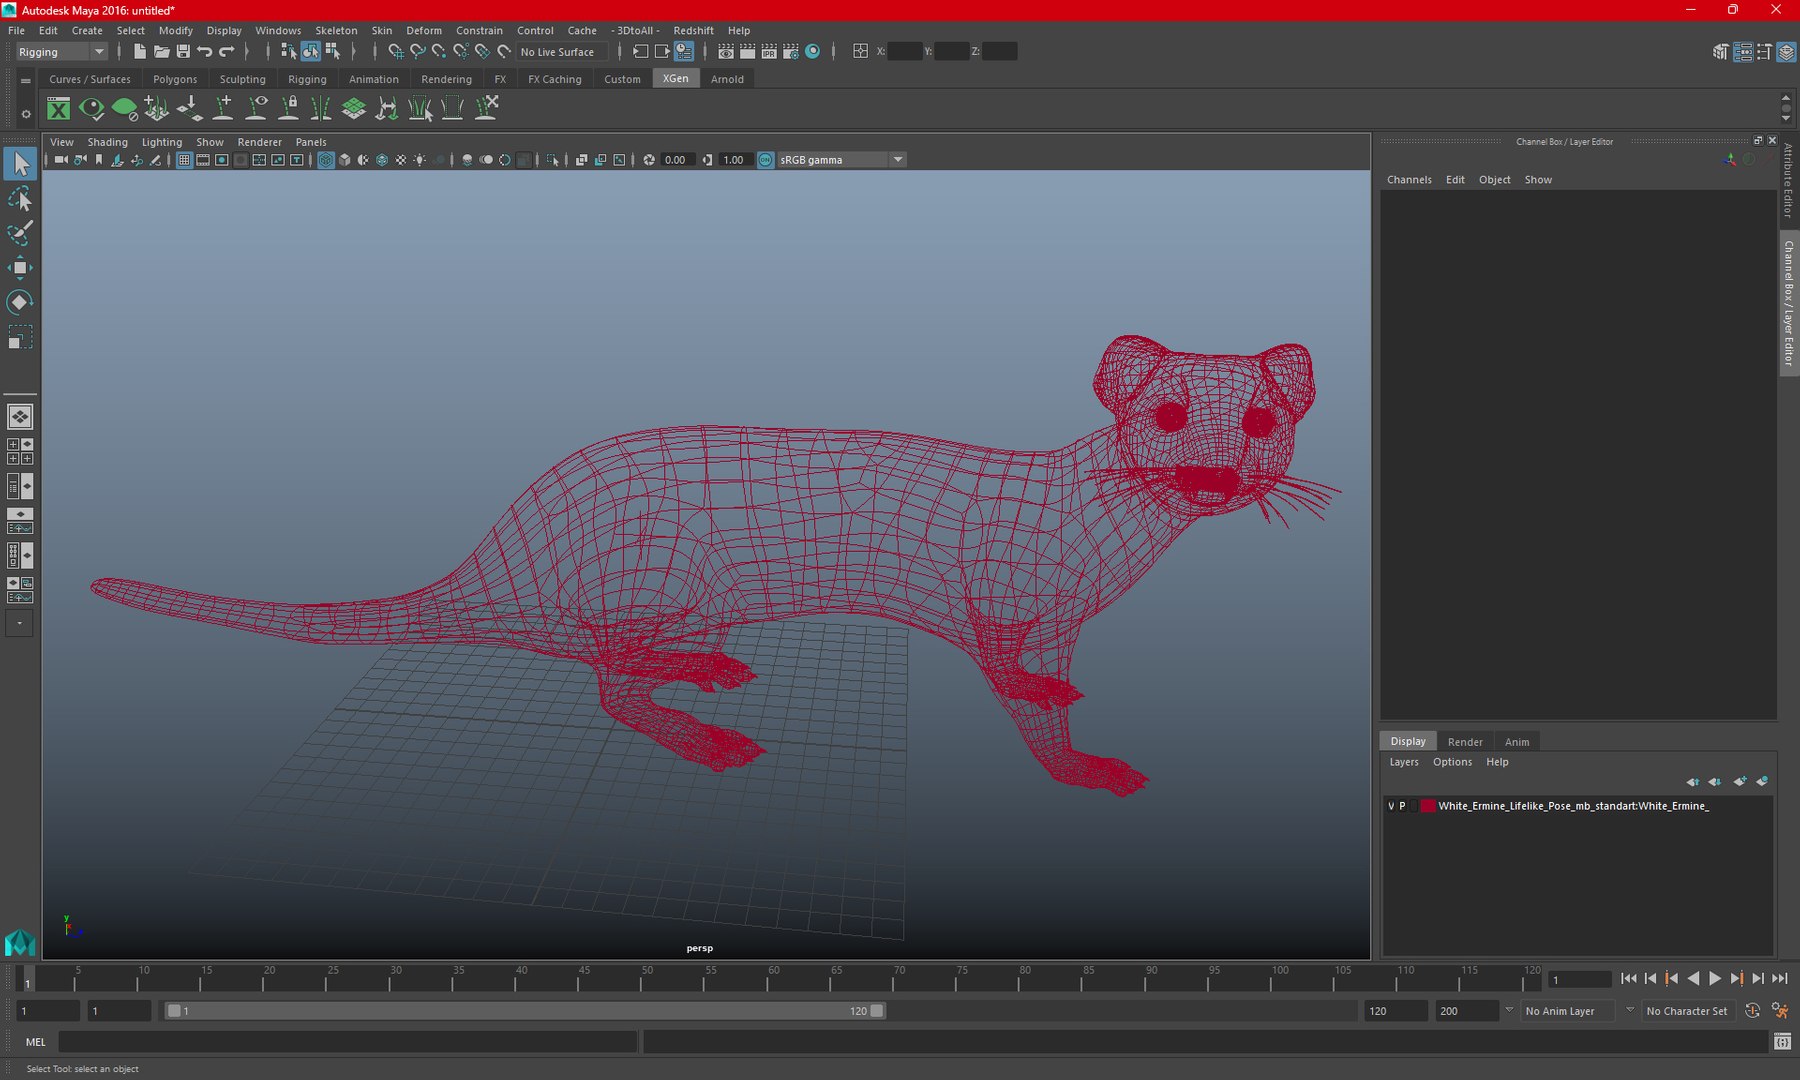
Task: Click the White_Ermine layer color swatch
Action: click(x=1428, y=806)
